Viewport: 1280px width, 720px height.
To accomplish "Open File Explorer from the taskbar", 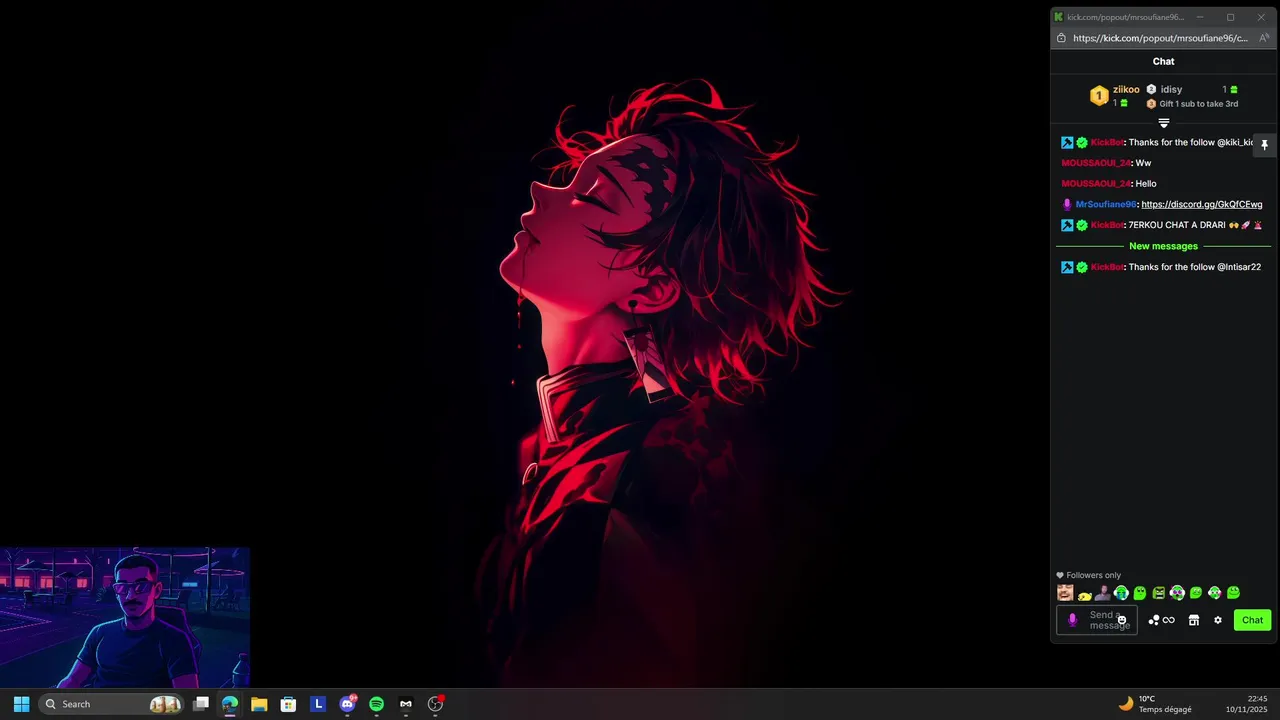I will tap(259, 704).
